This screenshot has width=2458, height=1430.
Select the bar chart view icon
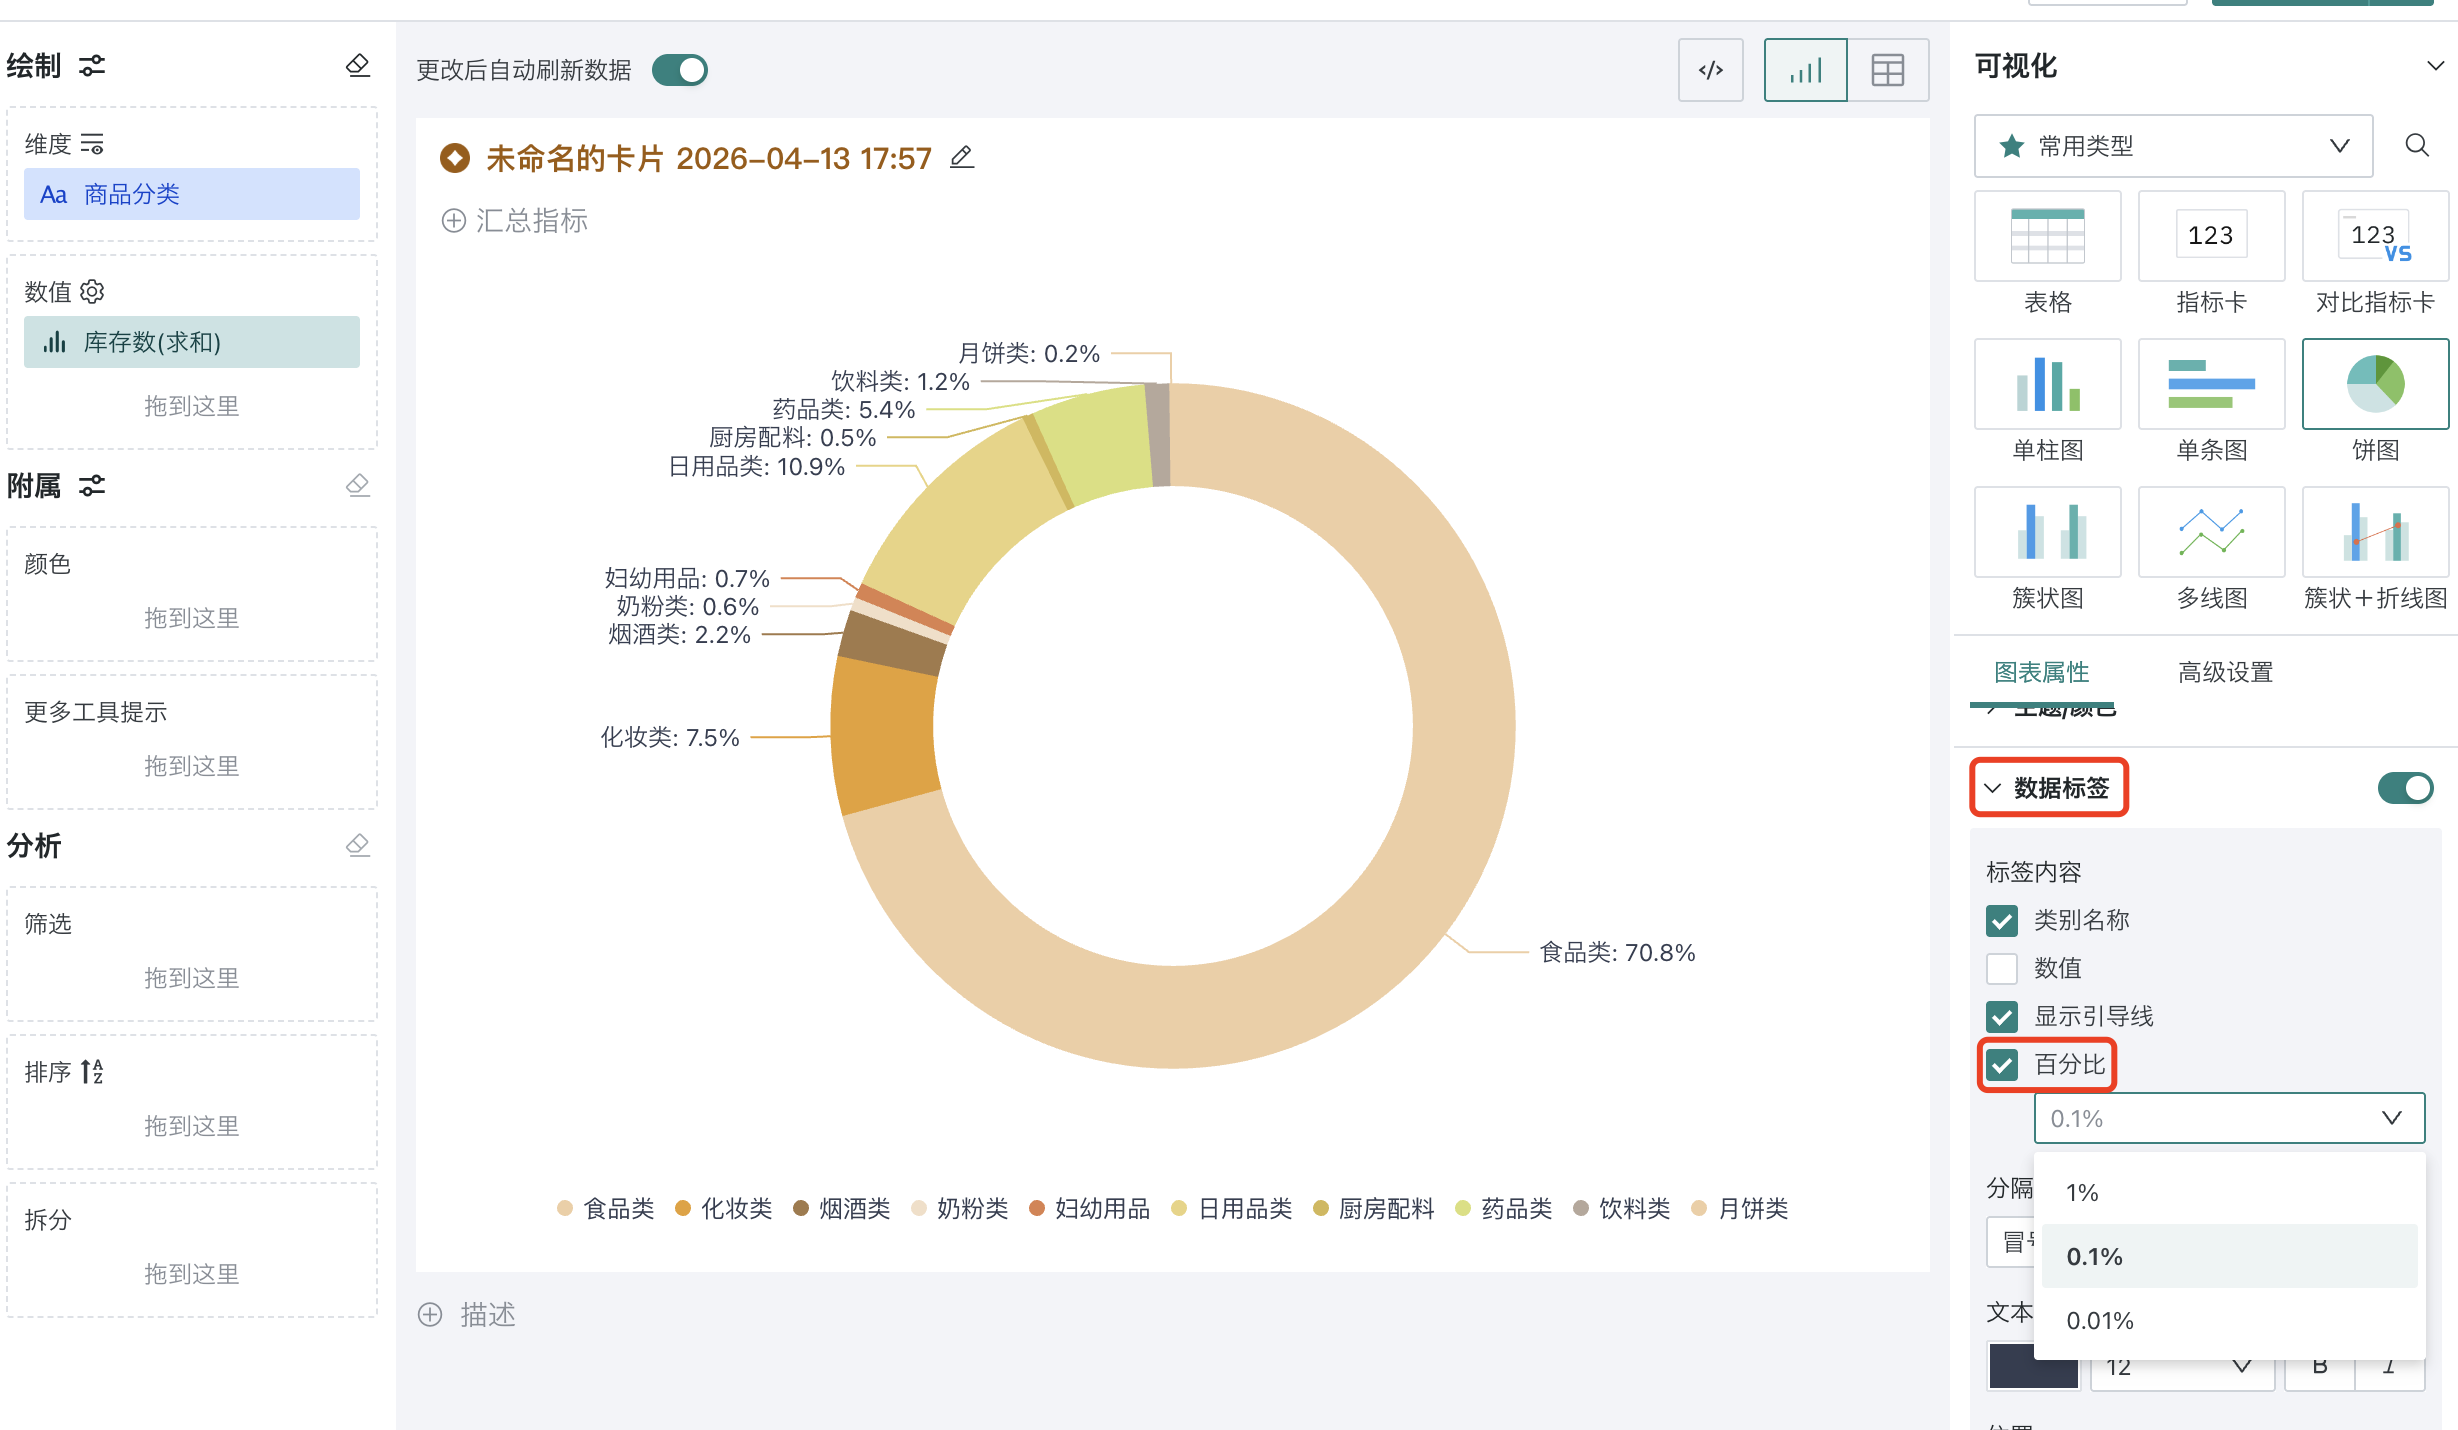tap(1805, 70)
